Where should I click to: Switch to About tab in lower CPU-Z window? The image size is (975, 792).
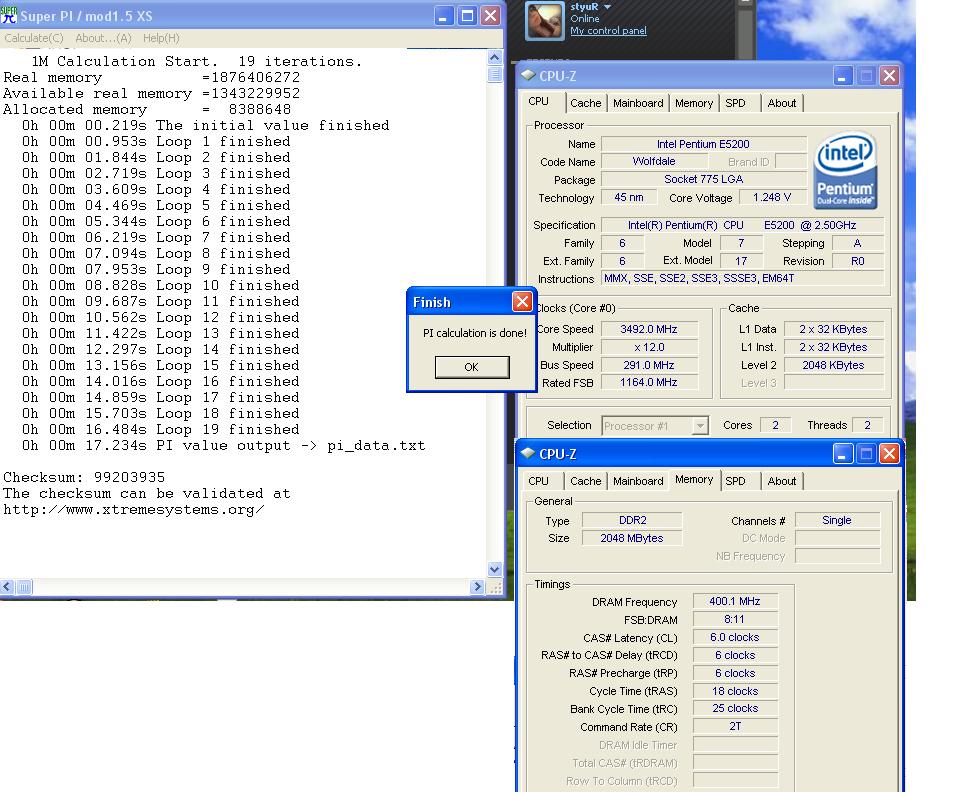tap(782, 481)
